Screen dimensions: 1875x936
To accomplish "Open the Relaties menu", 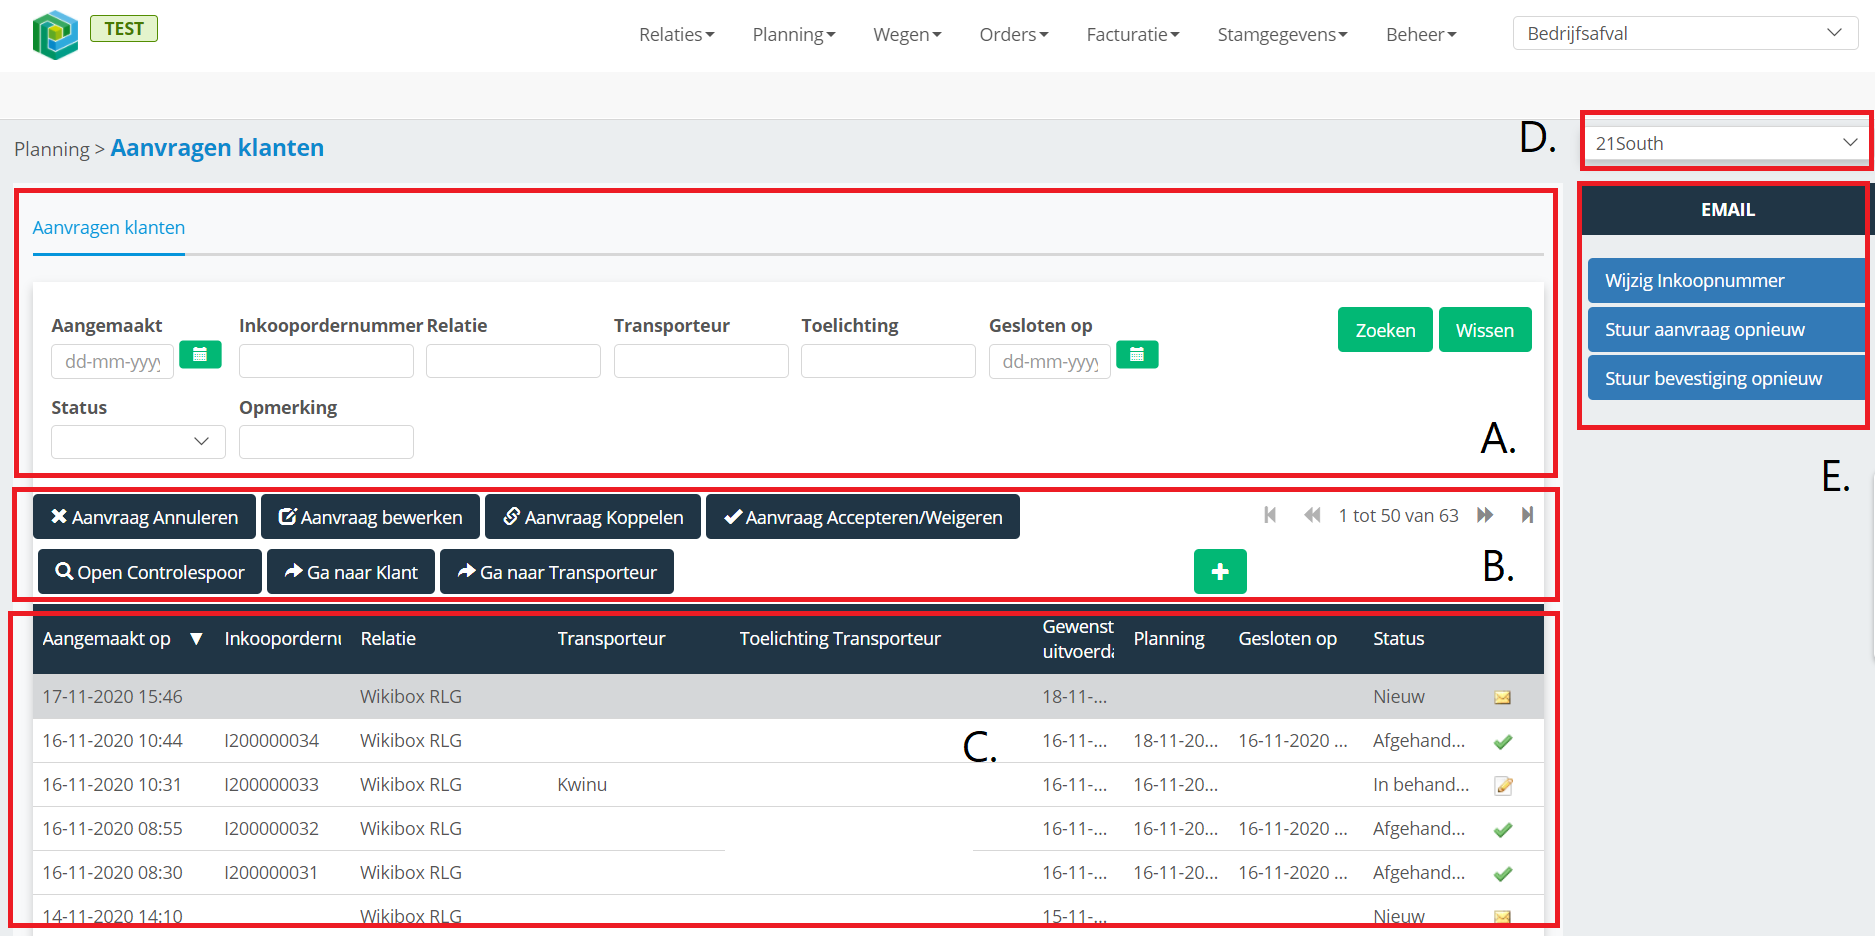I will tap(677, 35).
